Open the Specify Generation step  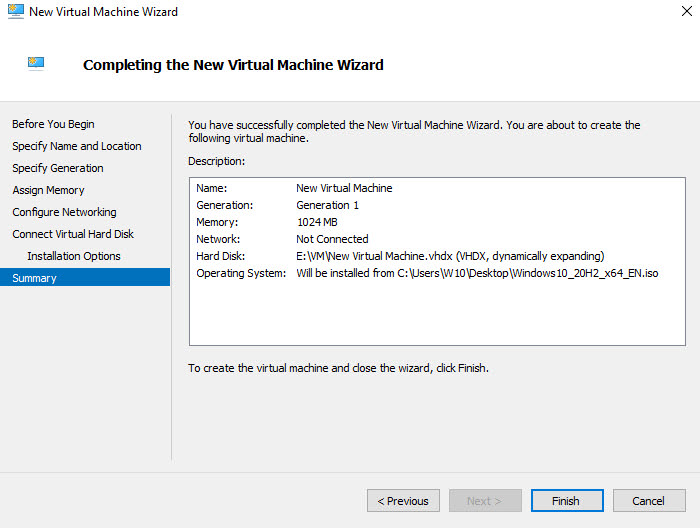(58, 168)
